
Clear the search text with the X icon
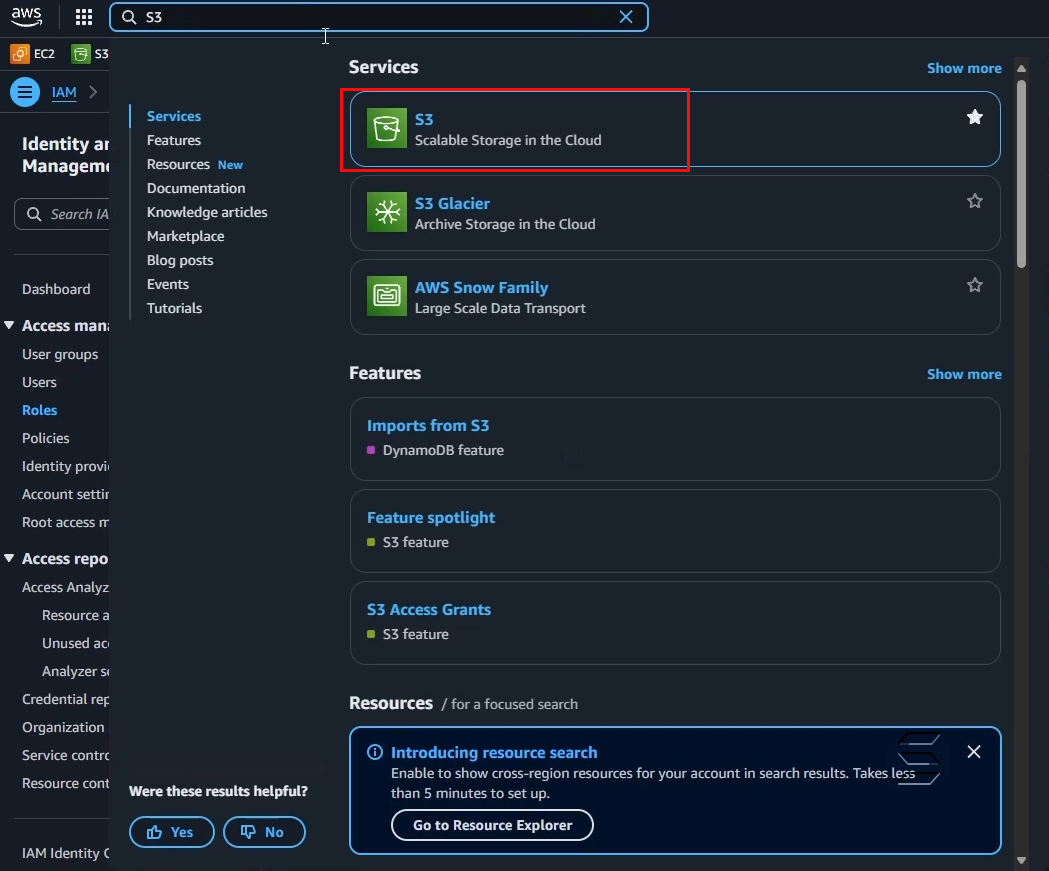(626, 17)
